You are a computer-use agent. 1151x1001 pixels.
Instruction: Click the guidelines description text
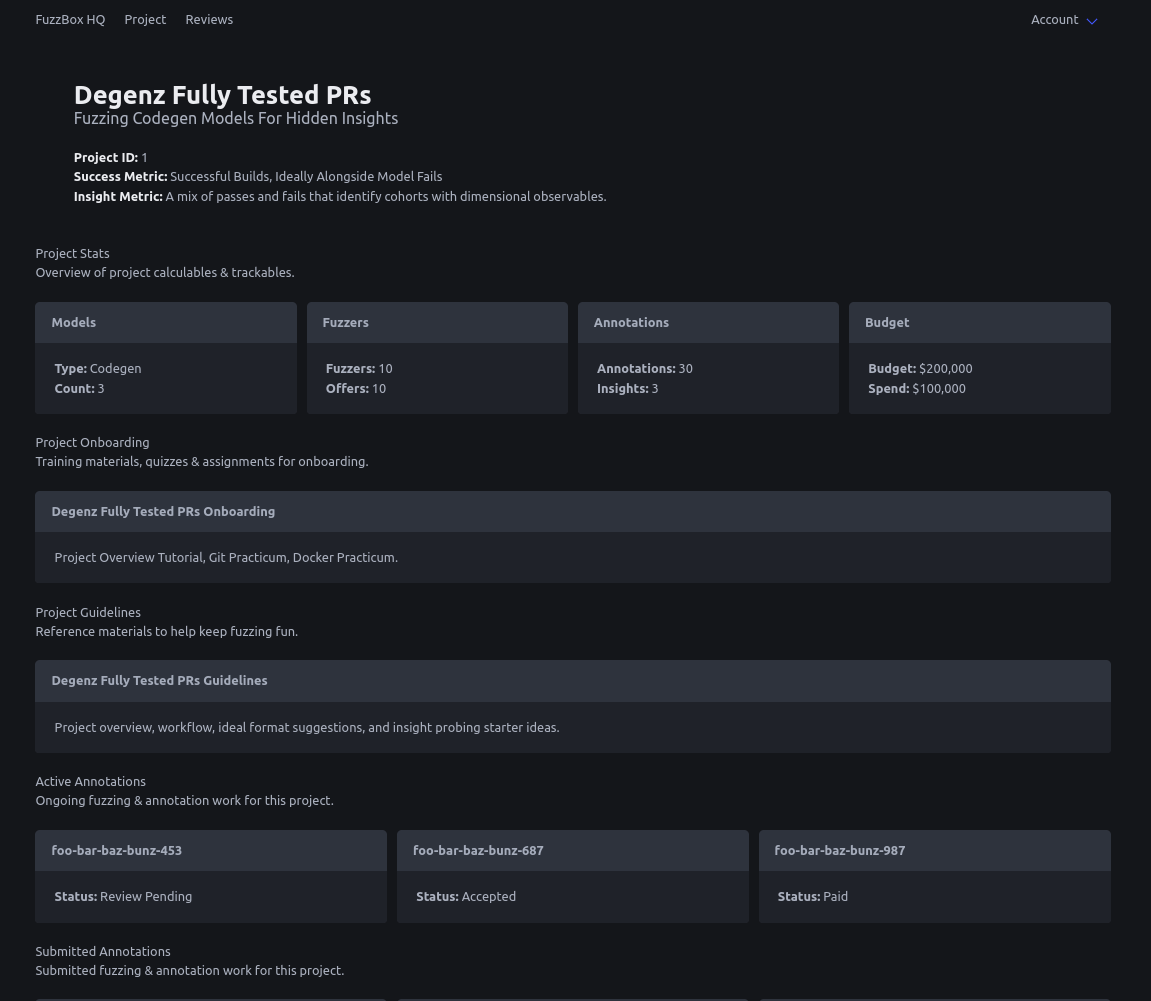coord(306,728)
